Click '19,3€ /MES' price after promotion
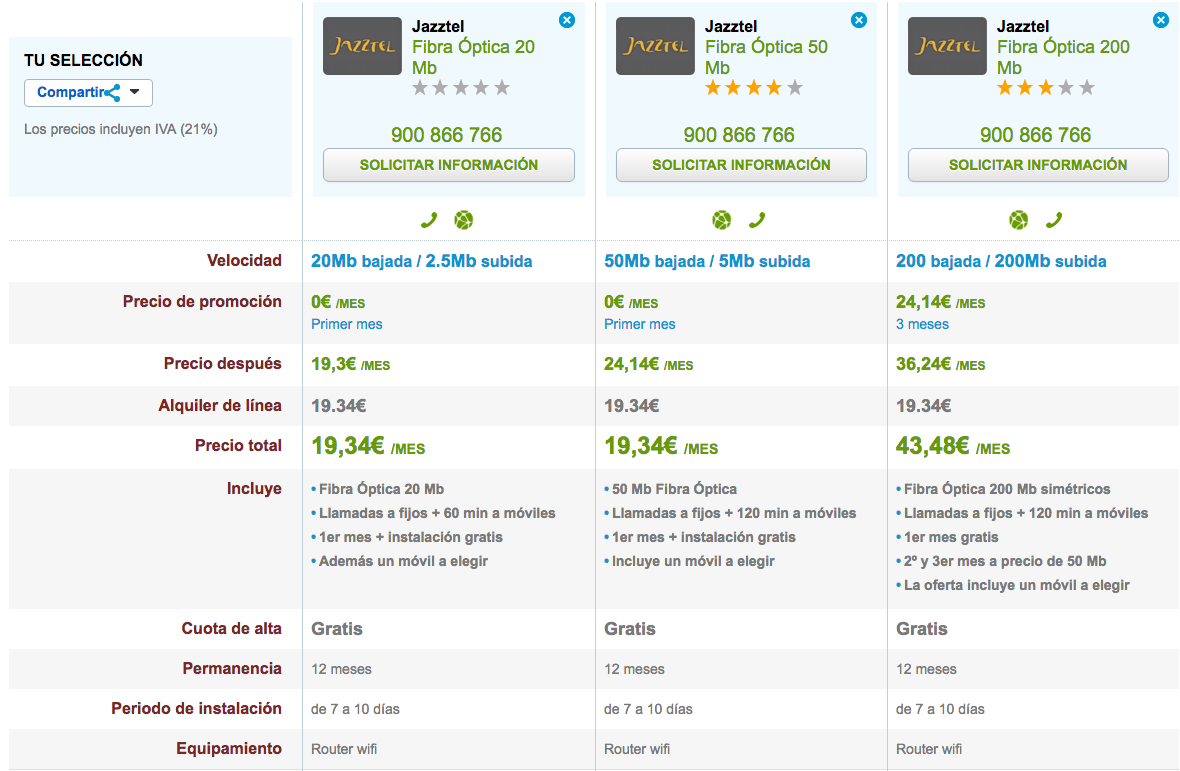Viewport: 1180px width, 771px height. click(x=351, y=364)
